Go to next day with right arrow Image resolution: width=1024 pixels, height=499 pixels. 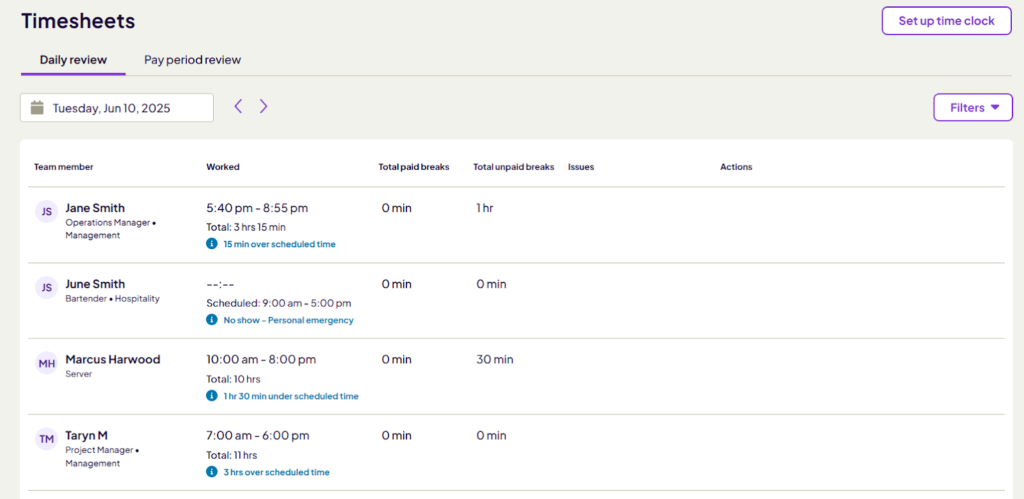coord(263,106)
